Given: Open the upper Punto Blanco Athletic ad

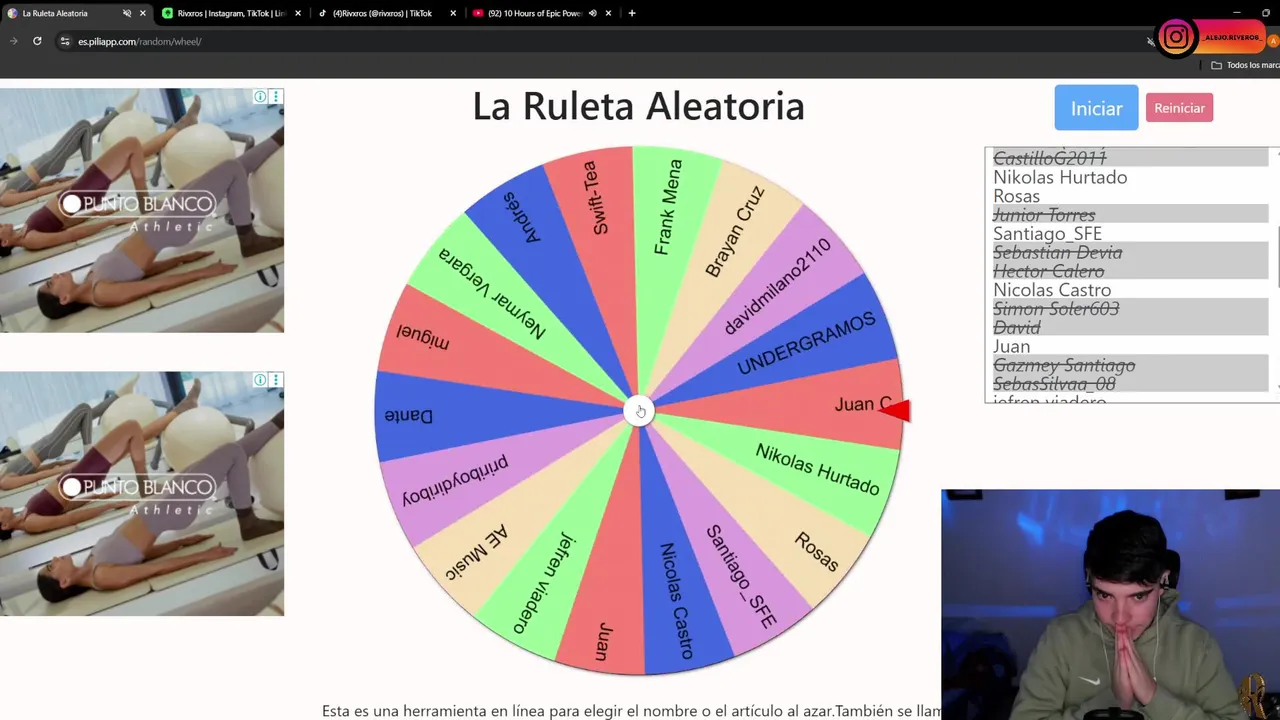Looking at the screenshot, I should 142,211.
